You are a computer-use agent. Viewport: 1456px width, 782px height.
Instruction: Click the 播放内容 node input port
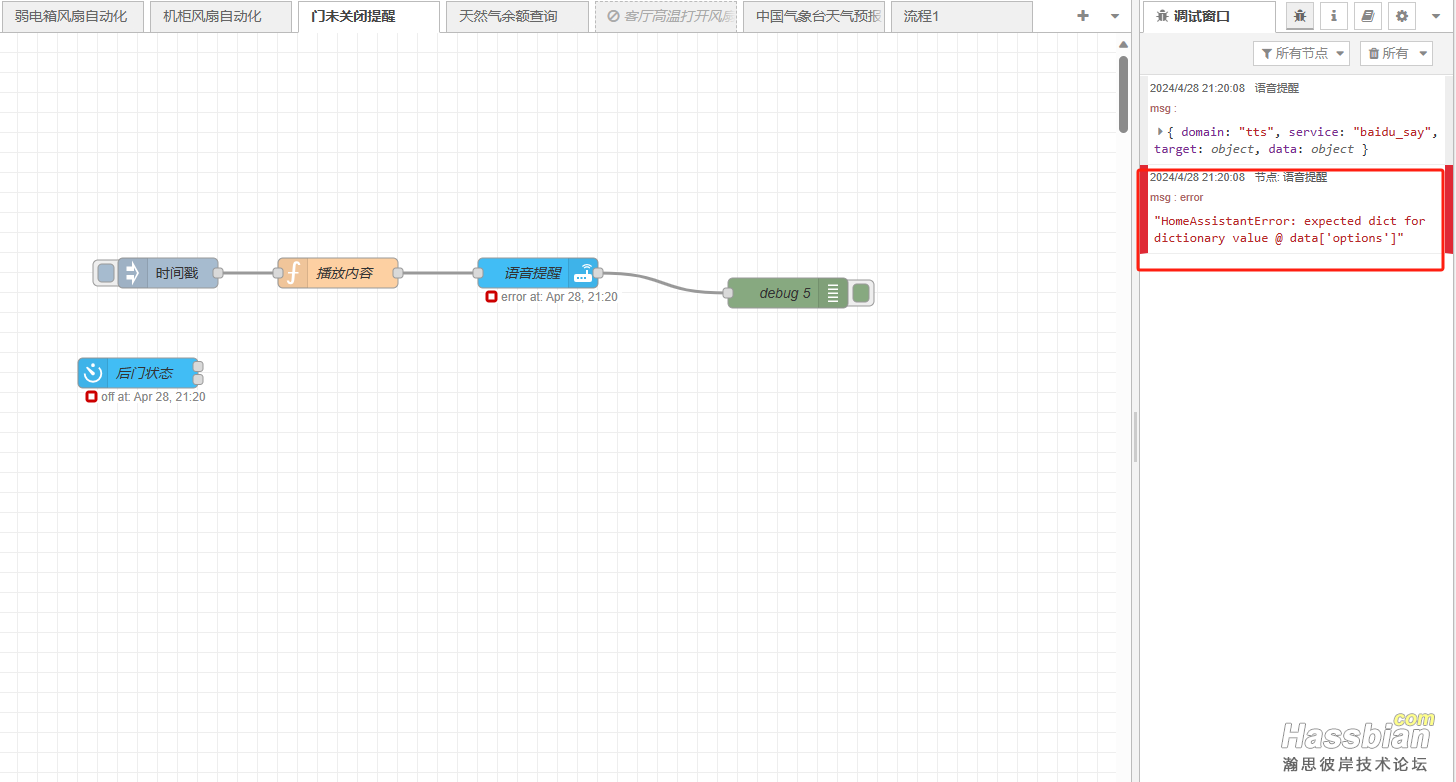278,273
